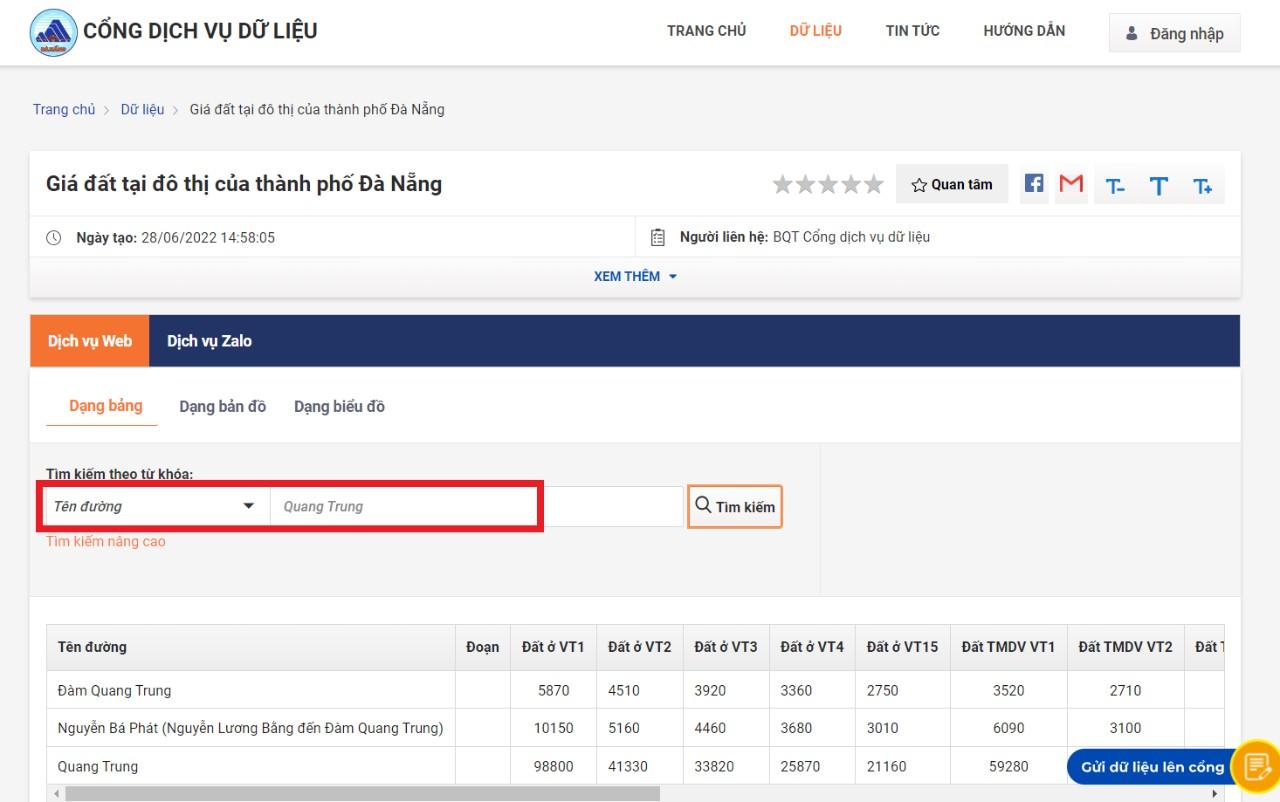Image resolution: width=1280 pixels, height=802 pixels.
Task: Switch to the Dịch vụ Zalo tab
Action: click(209, 341)
